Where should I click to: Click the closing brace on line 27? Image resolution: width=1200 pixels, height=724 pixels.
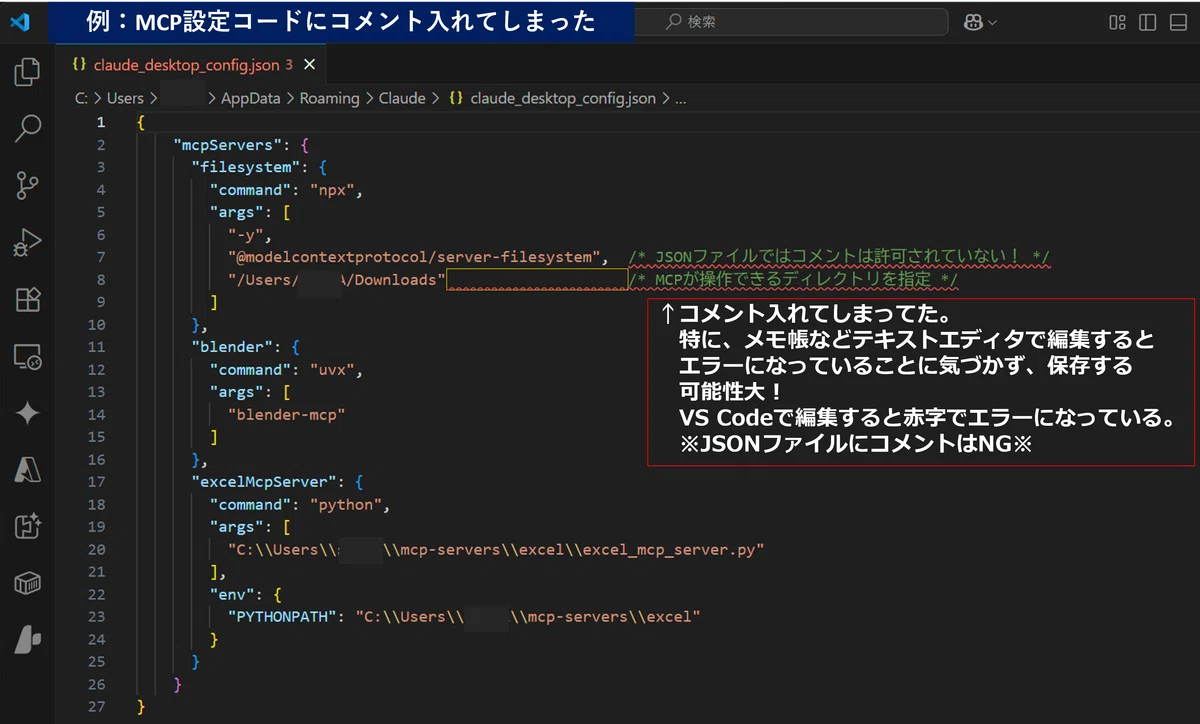pos(141,707)
